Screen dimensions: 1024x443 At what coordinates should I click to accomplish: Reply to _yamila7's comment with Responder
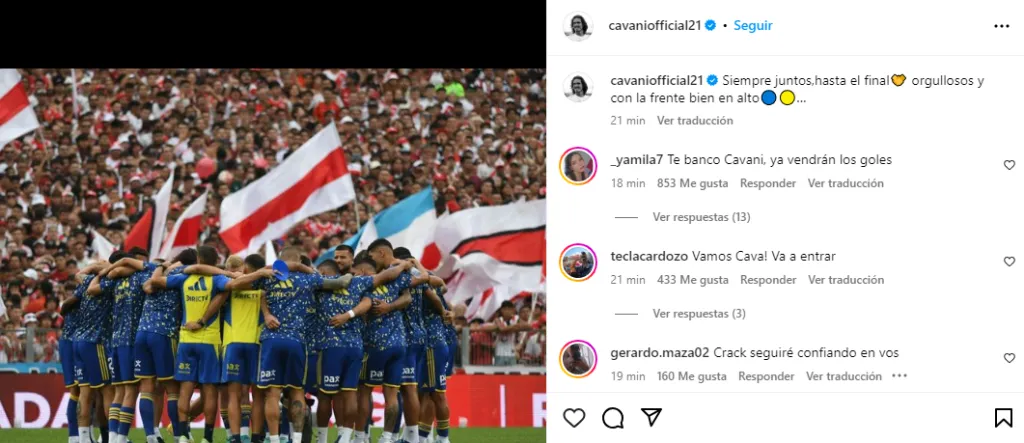[768, 184]
